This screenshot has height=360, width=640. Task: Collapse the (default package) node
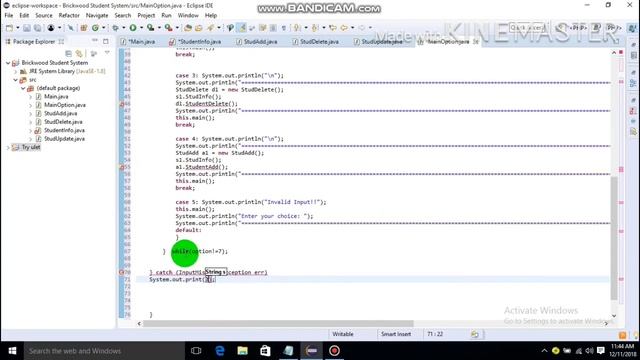(x=23, y=88)
